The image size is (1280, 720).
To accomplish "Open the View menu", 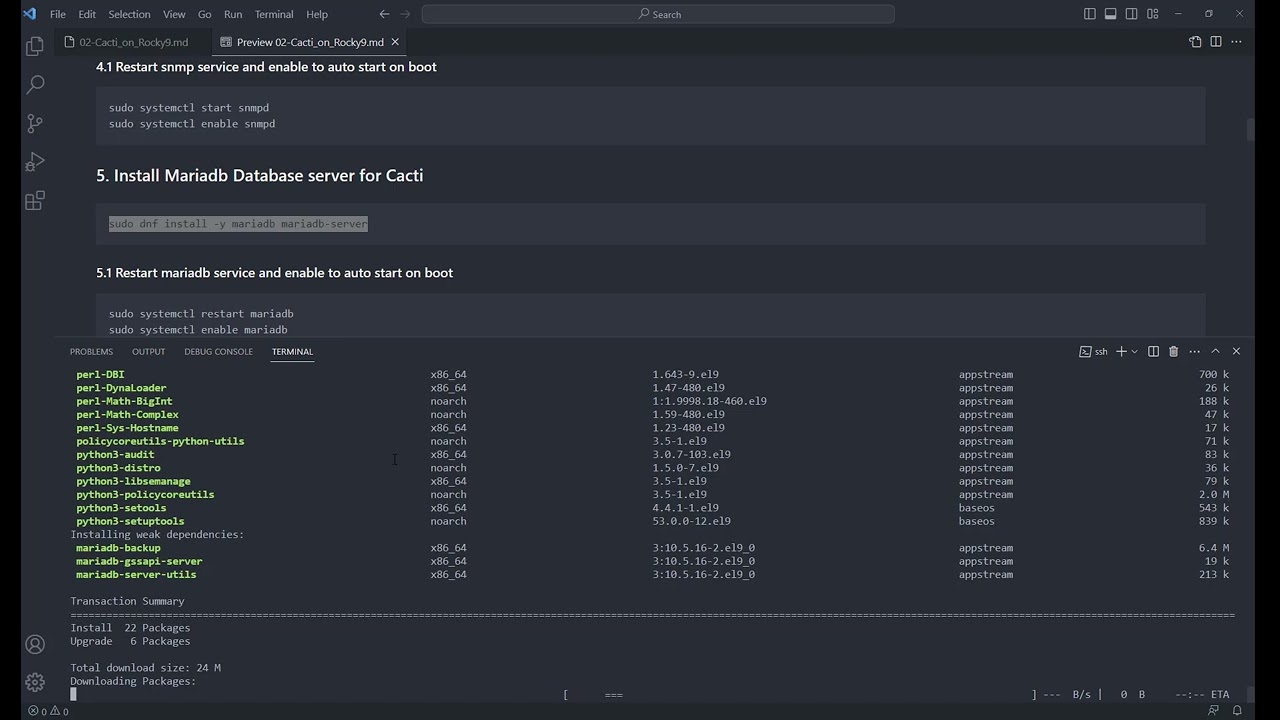I will coord(174,14).
